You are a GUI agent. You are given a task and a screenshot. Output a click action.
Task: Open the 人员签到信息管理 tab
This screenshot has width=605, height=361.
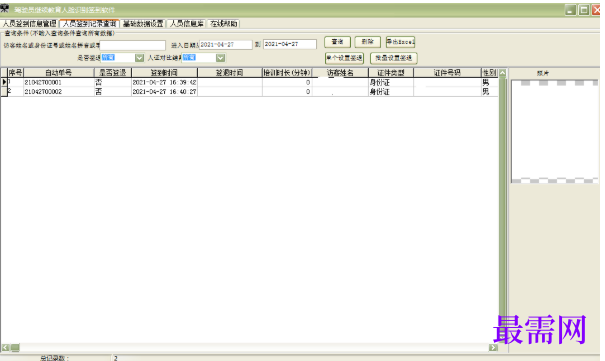[x=30, y=24]
